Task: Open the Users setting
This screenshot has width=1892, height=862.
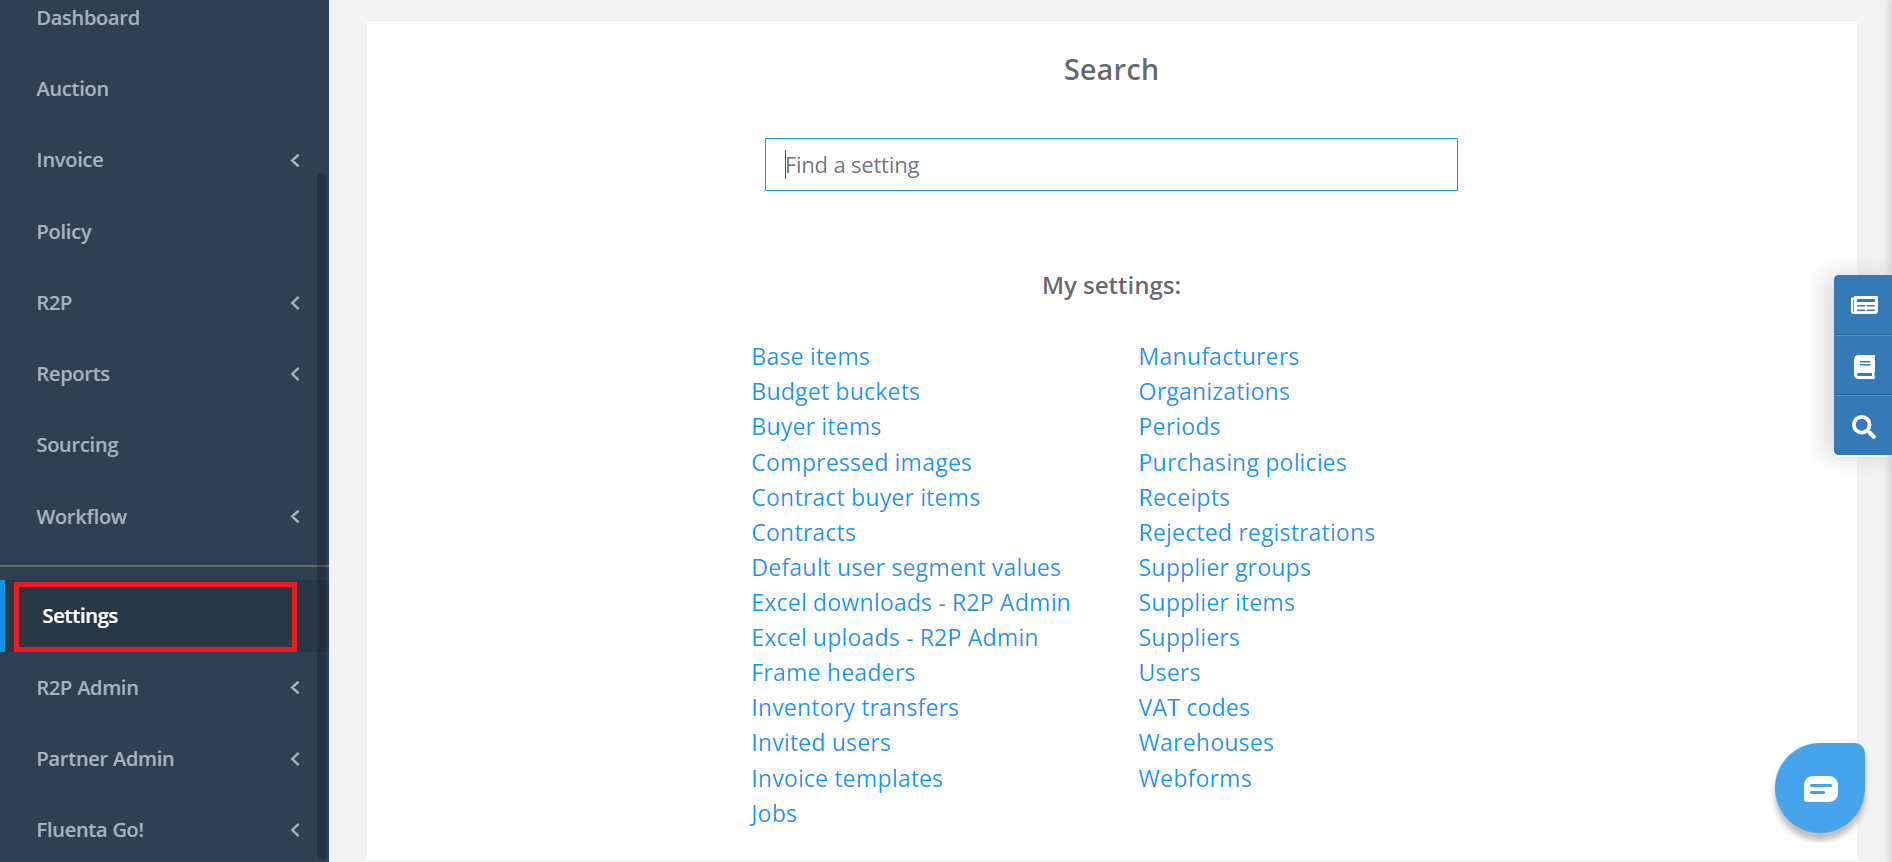Action: pyautogui.click(x=1169, y=673)
